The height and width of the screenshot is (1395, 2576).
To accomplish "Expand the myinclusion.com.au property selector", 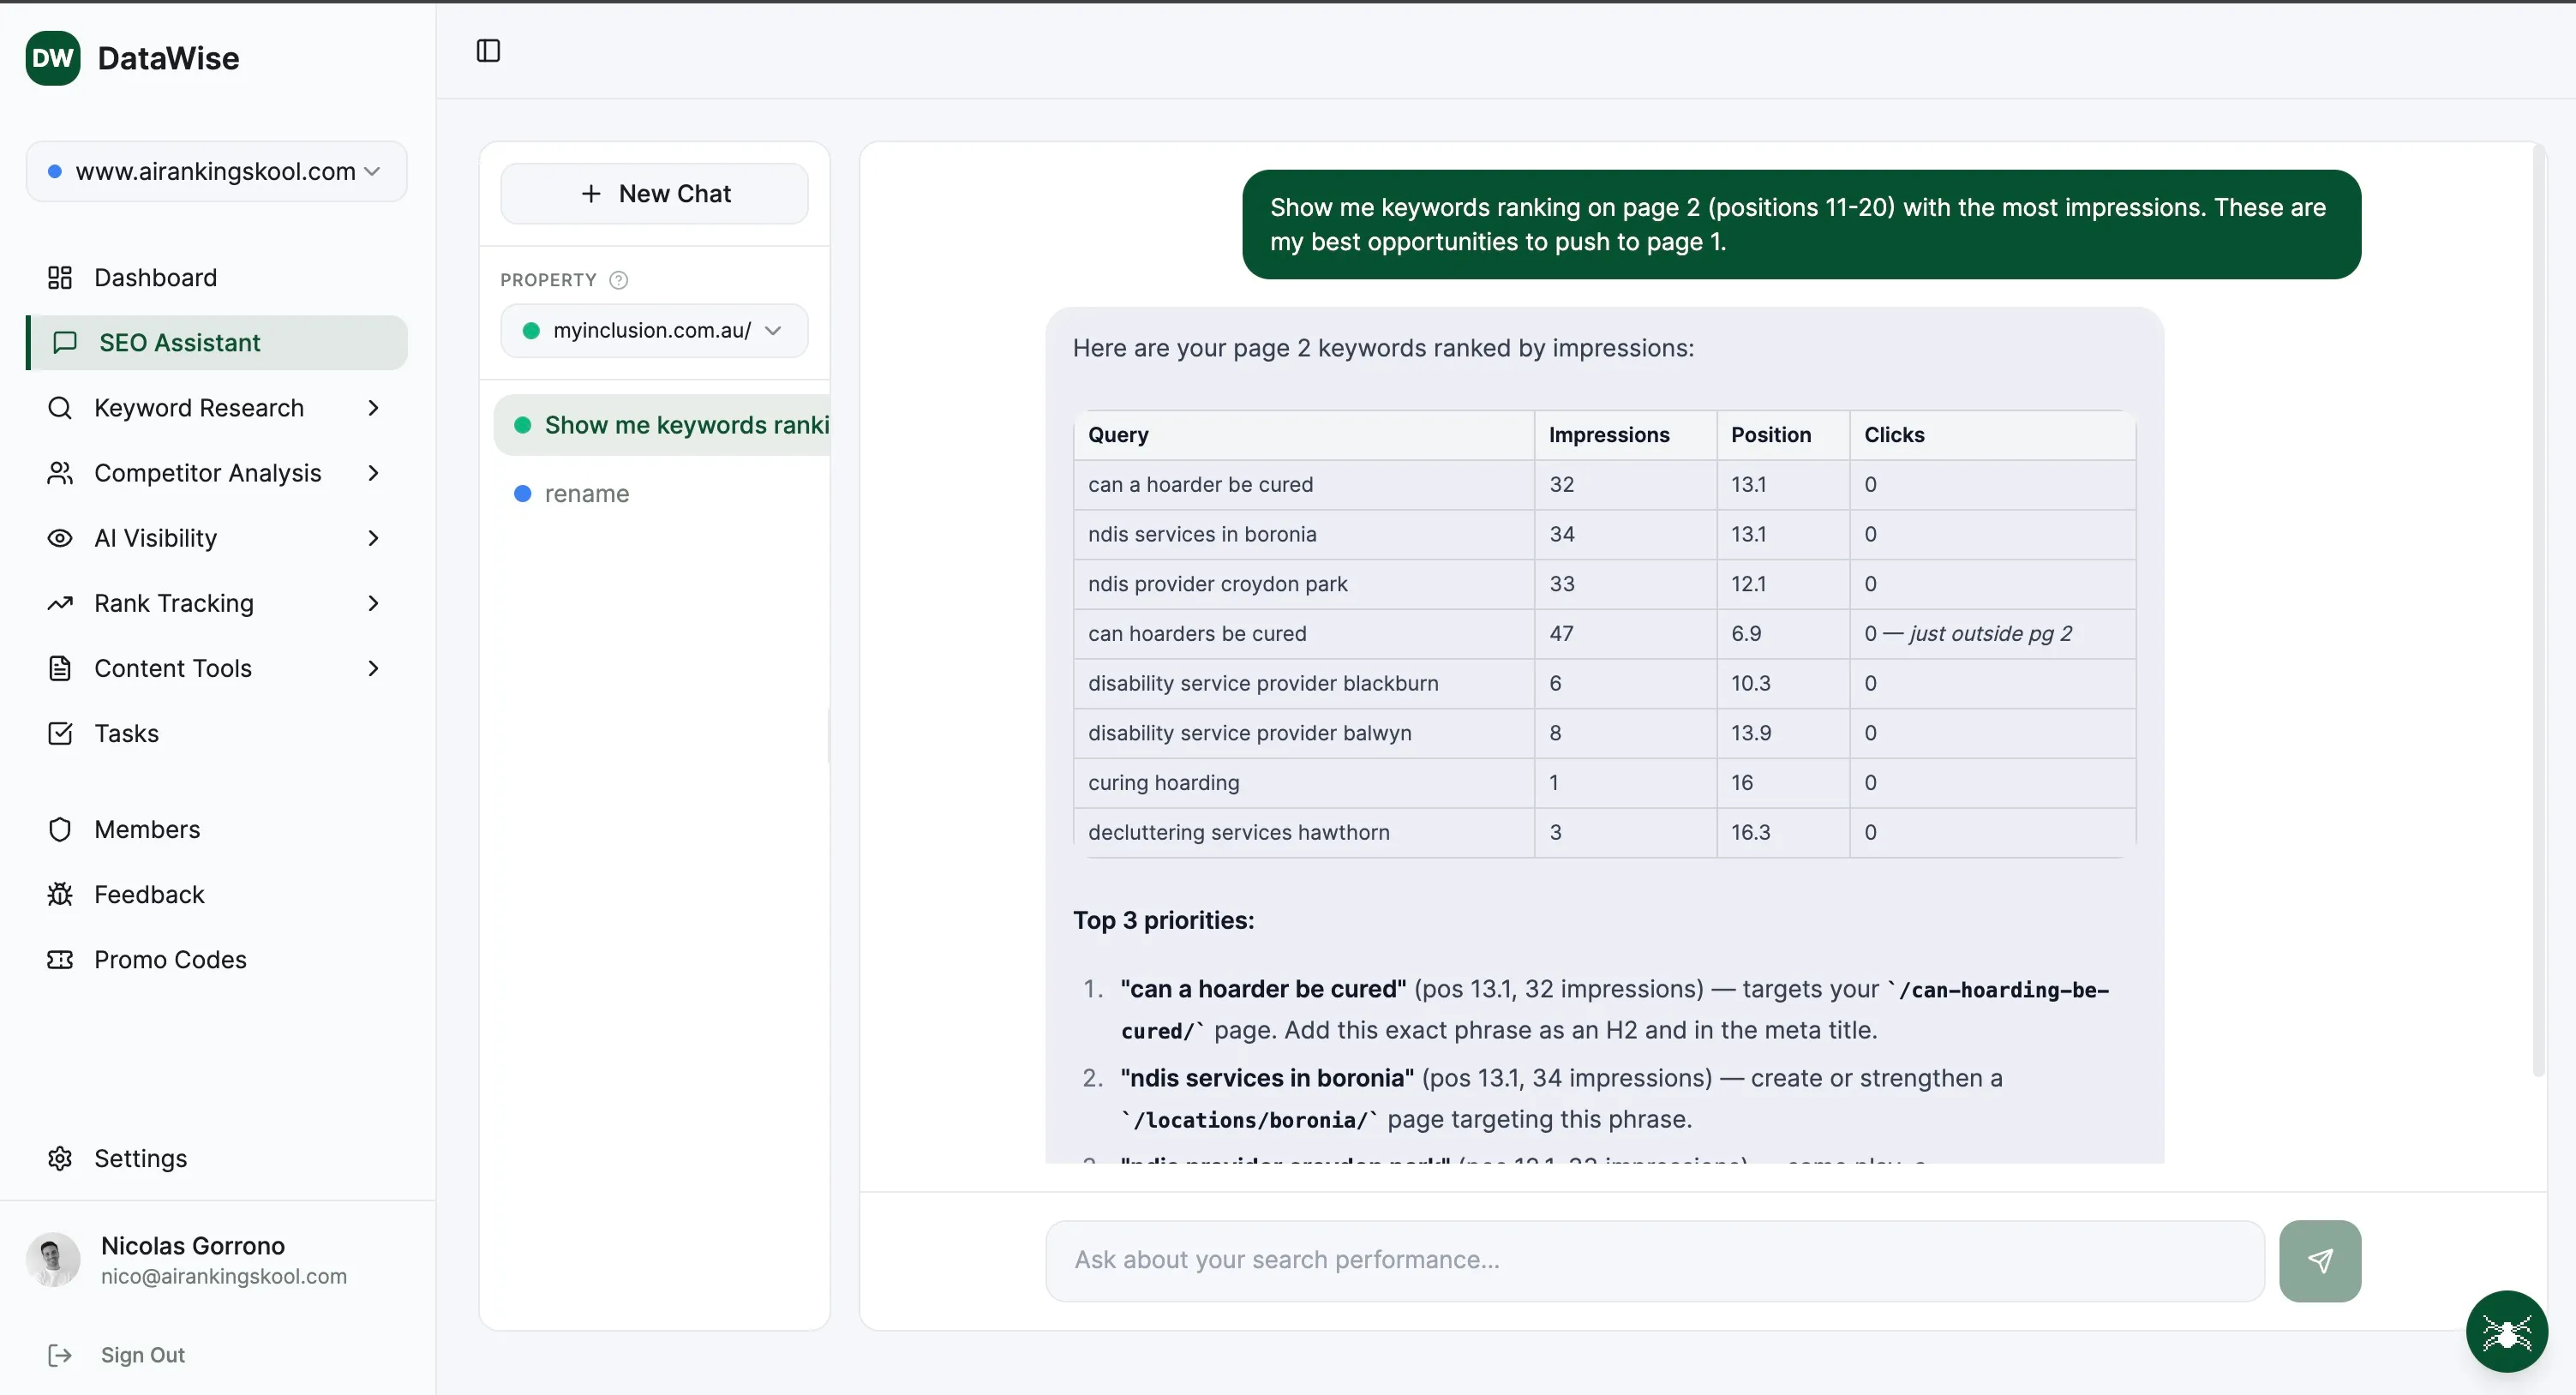I will point(774,330).
